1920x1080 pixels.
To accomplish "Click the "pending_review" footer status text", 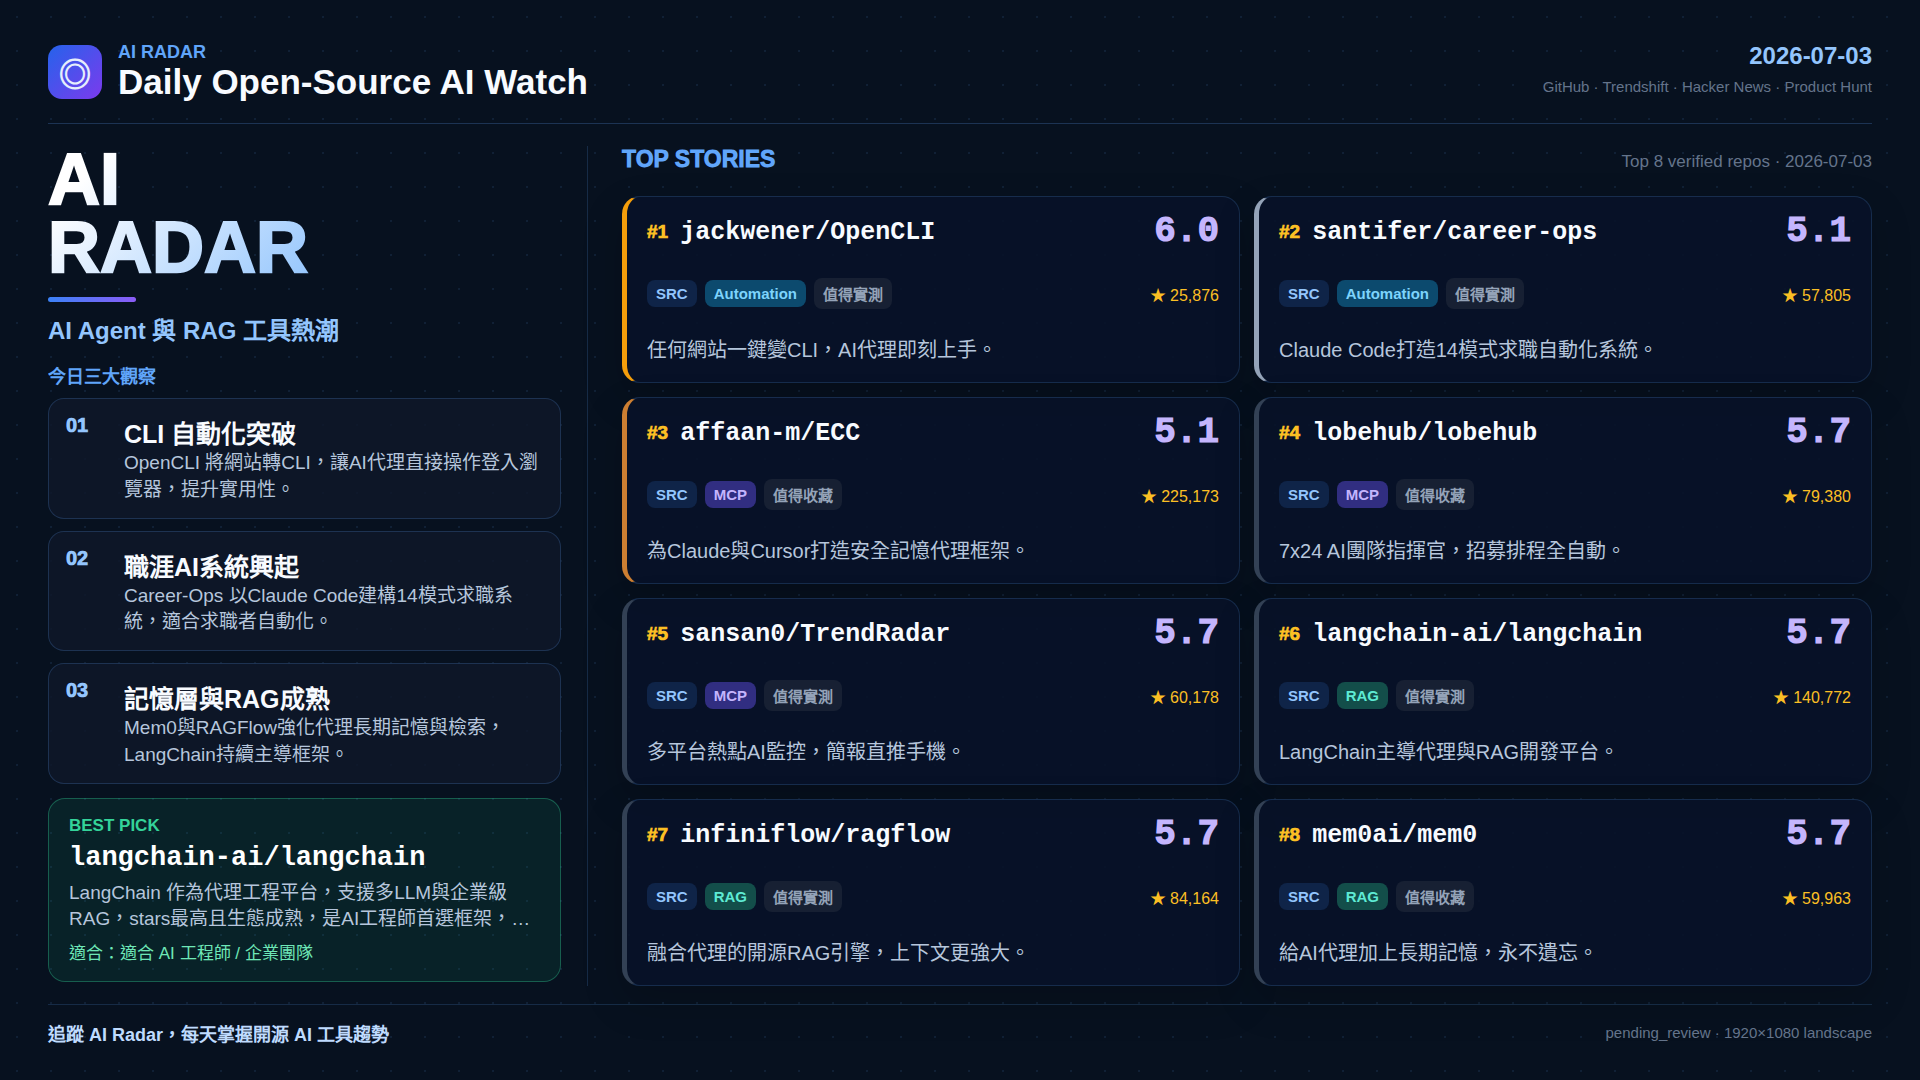I will pos(1657,1033).
